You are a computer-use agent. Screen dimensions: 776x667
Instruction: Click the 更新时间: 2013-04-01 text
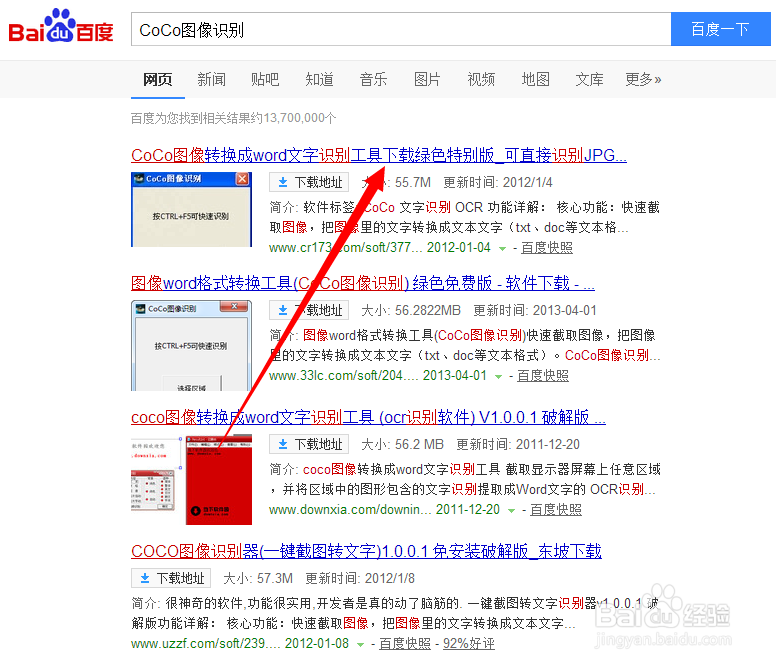(x=535, y=311)
